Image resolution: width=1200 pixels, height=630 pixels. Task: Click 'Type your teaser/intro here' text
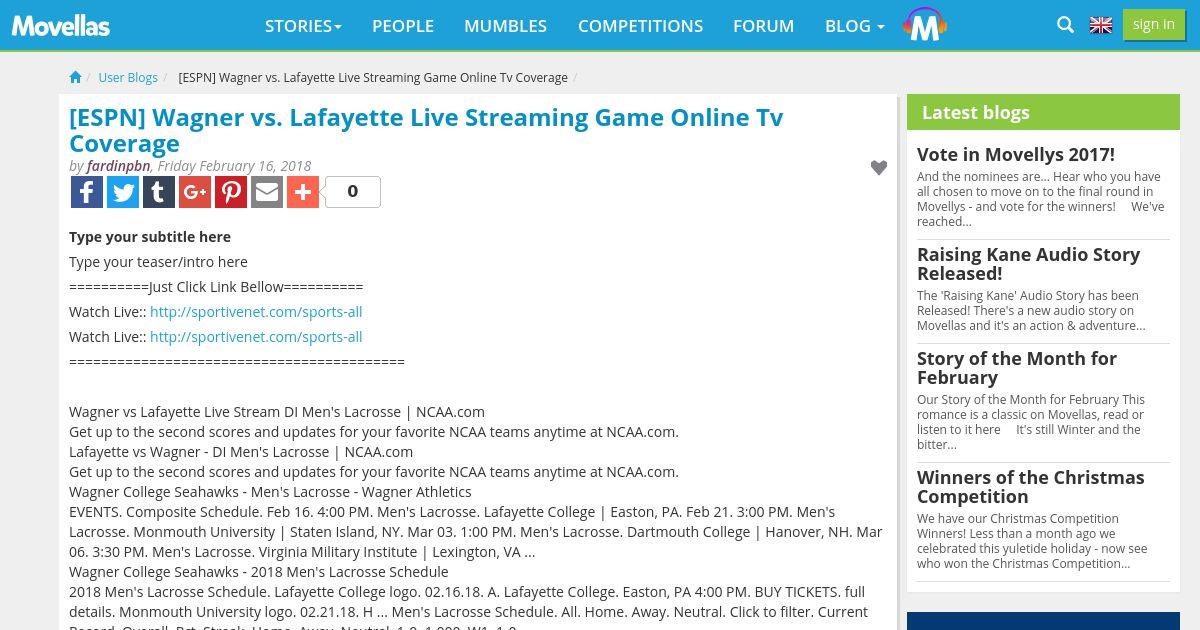click(158, 262)
